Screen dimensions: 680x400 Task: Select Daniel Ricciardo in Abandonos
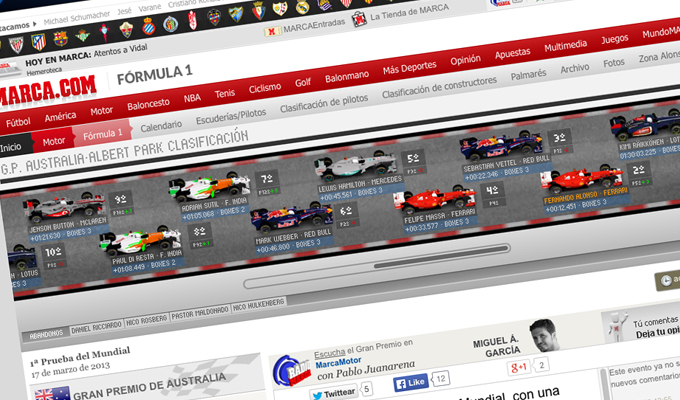point(96,328)
